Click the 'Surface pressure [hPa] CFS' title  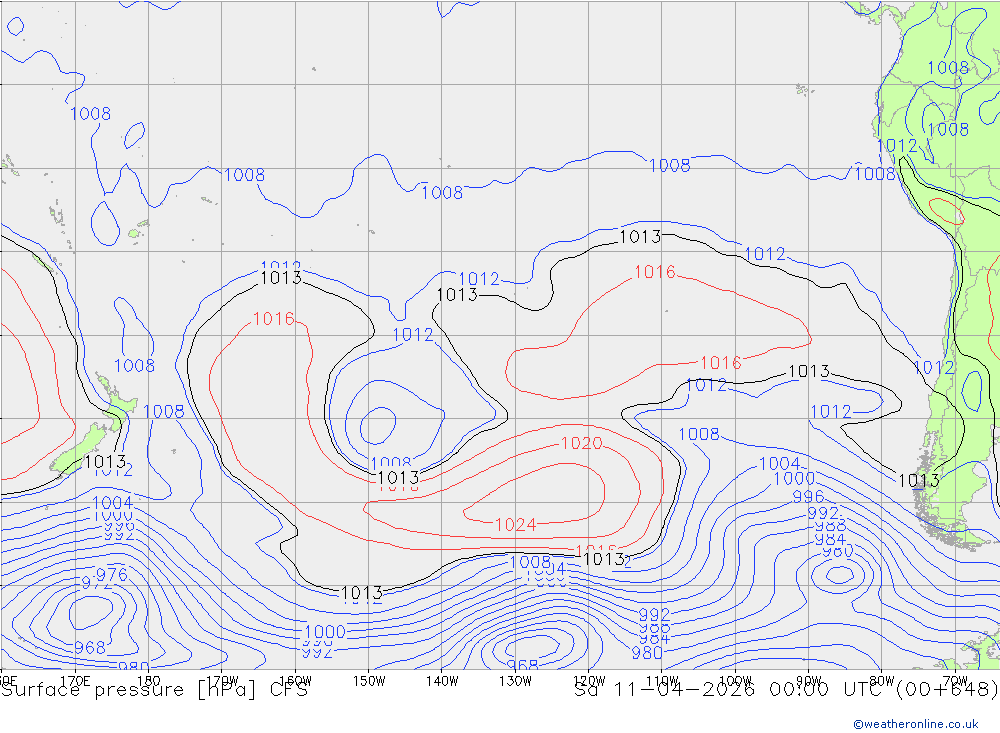pyautogui.click(x=154, y=690)
